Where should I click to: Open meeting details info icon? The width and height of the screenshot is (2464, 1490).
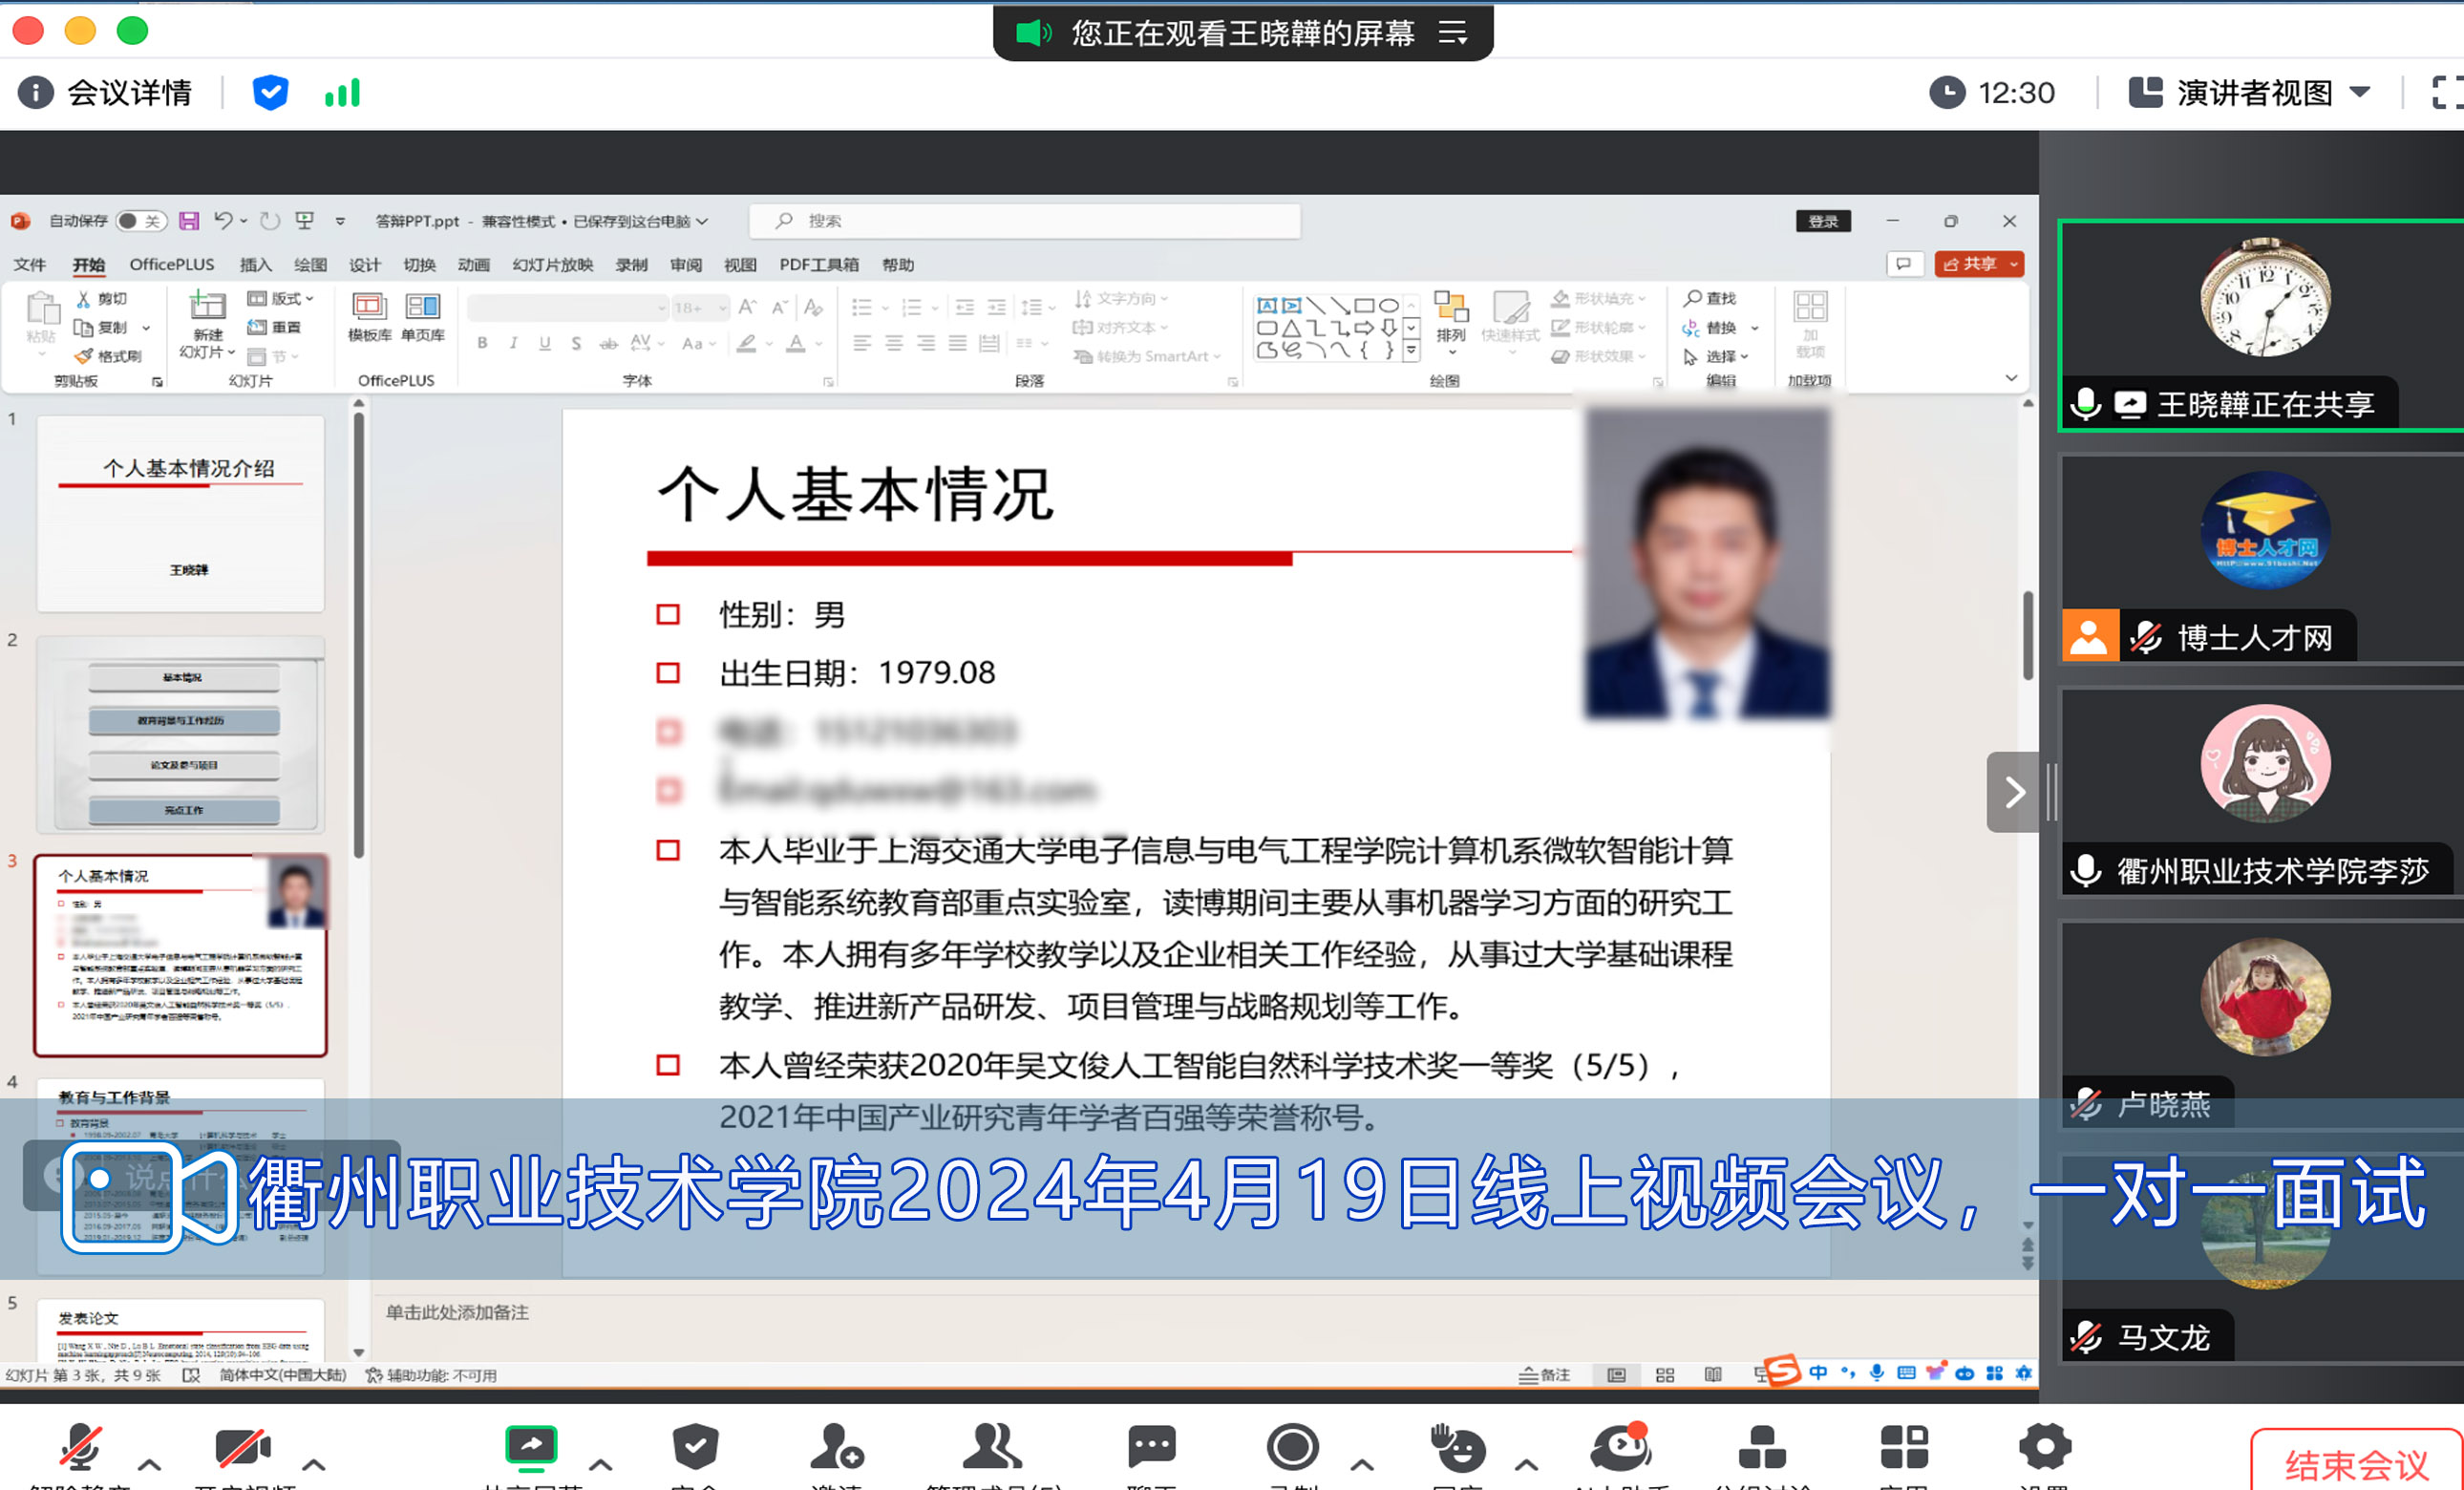point(36,93)
